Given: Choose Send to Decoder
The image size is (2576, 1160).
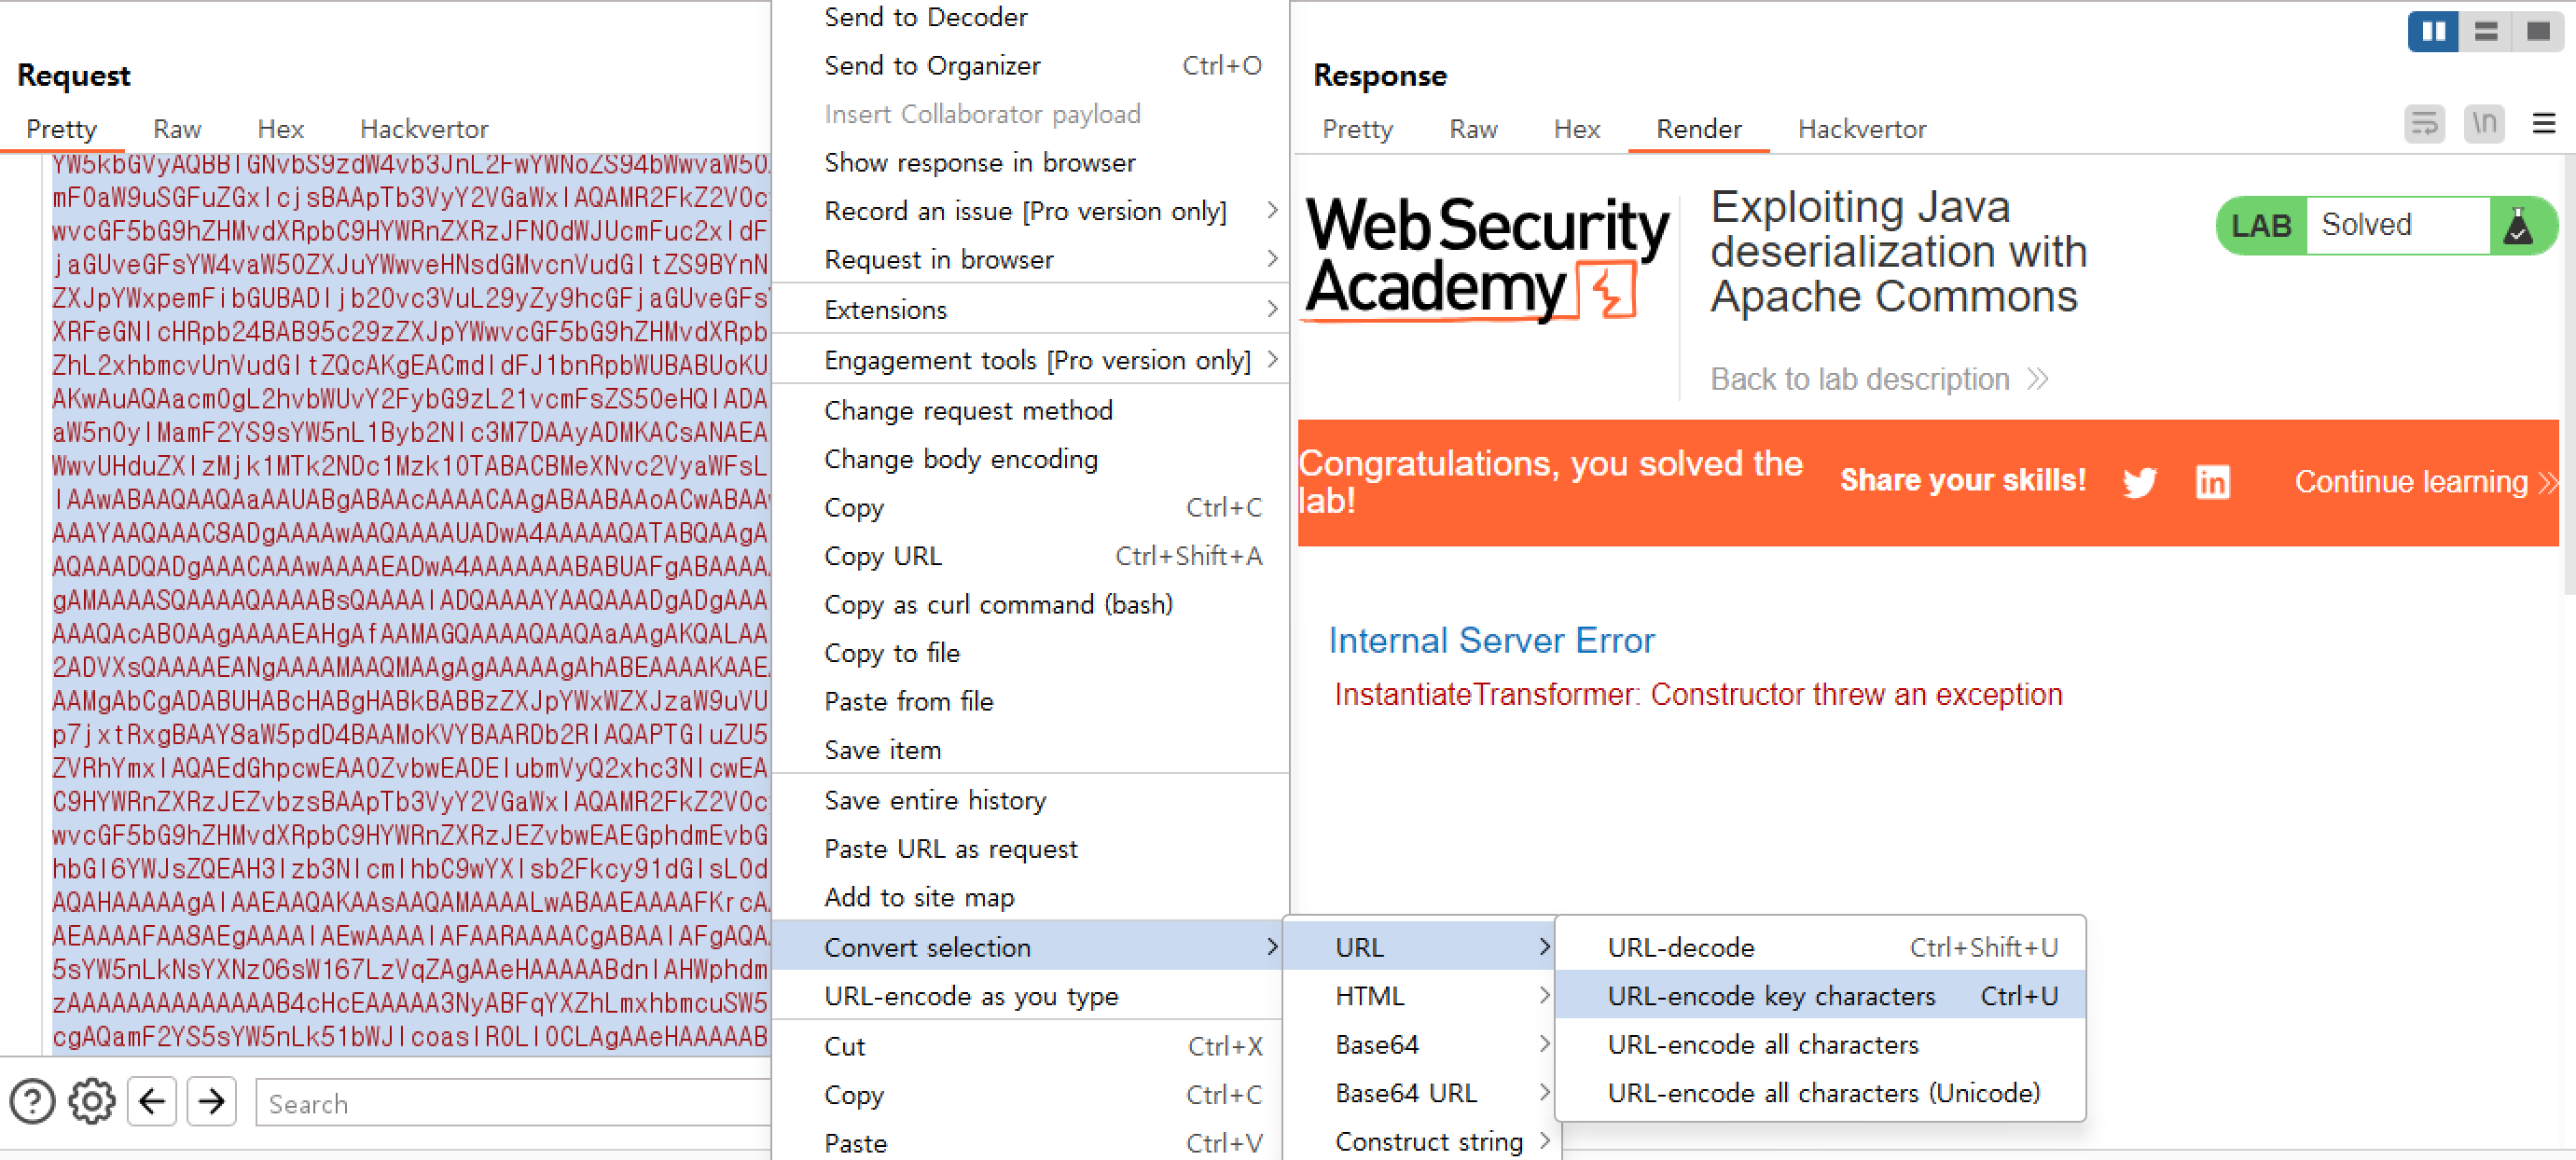Looking at the screenshot, I should [x=1030, y=17].
